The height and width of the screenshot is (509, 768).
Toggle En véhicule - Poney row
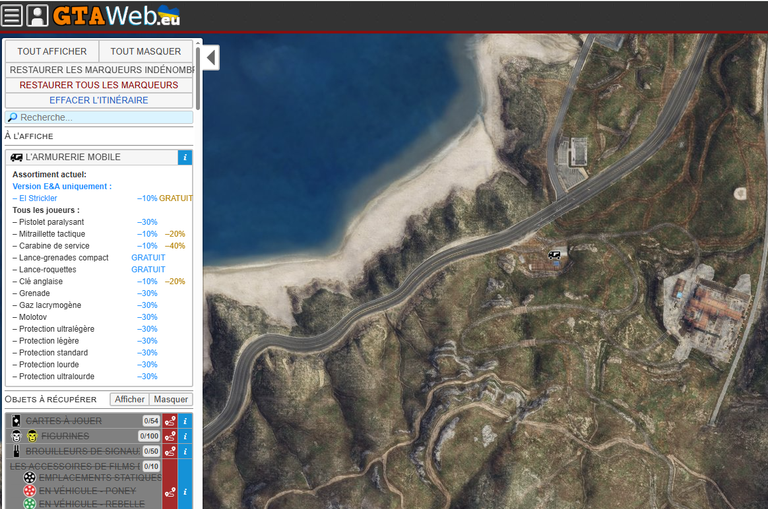(88, 491)
